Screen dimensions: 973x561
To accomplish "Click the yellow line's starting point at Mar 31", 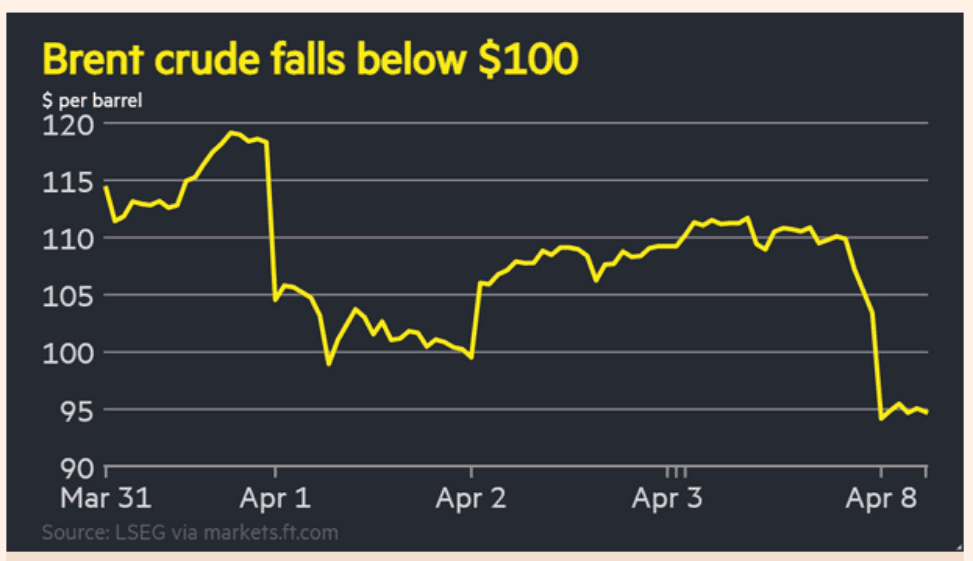I will click(x=105, y=187).
